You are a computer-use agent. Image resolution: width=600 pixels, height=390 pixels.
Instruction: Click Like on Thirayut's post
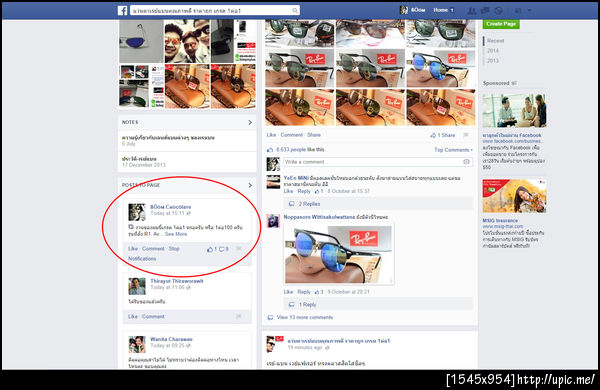pyautogui.click(x=133, y=317)
